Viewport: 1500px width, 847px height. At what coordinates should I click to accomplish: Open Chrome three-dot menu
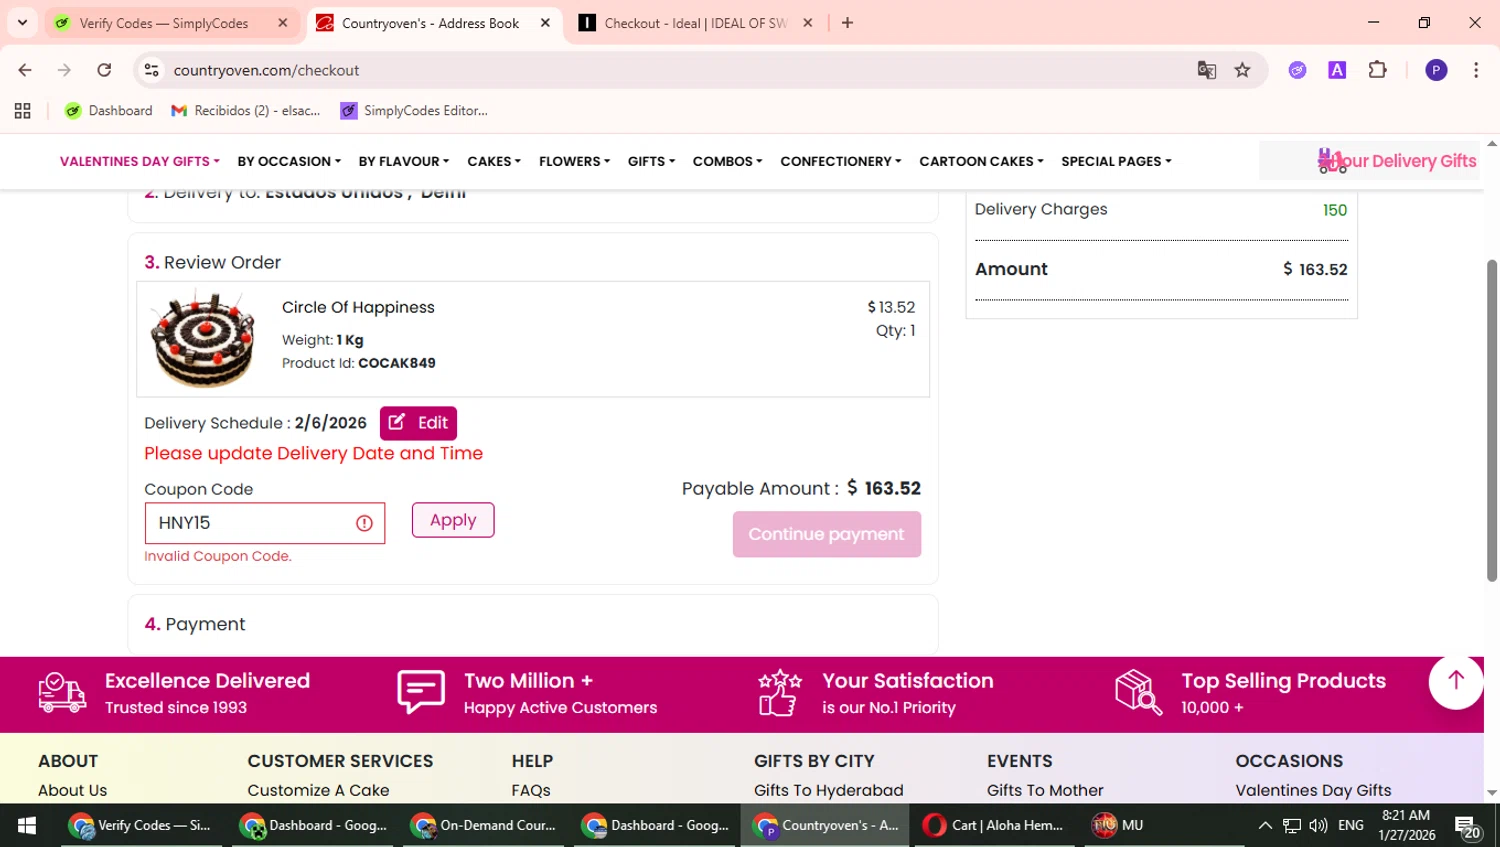tap(1476, 70)
